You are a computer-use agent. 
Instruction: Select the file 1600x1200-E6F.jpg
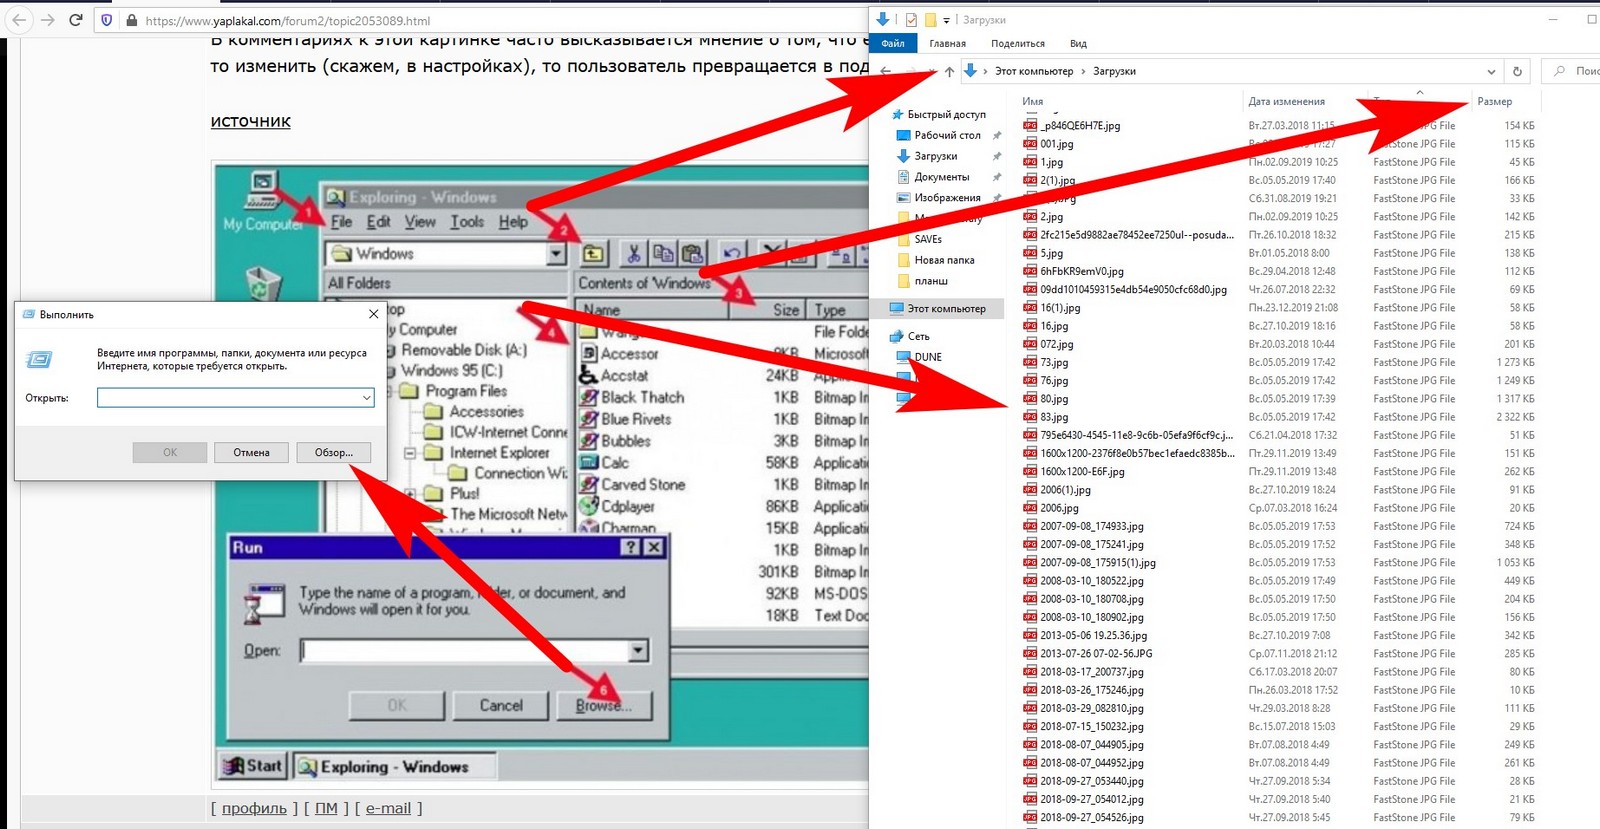click(1082, 471)
